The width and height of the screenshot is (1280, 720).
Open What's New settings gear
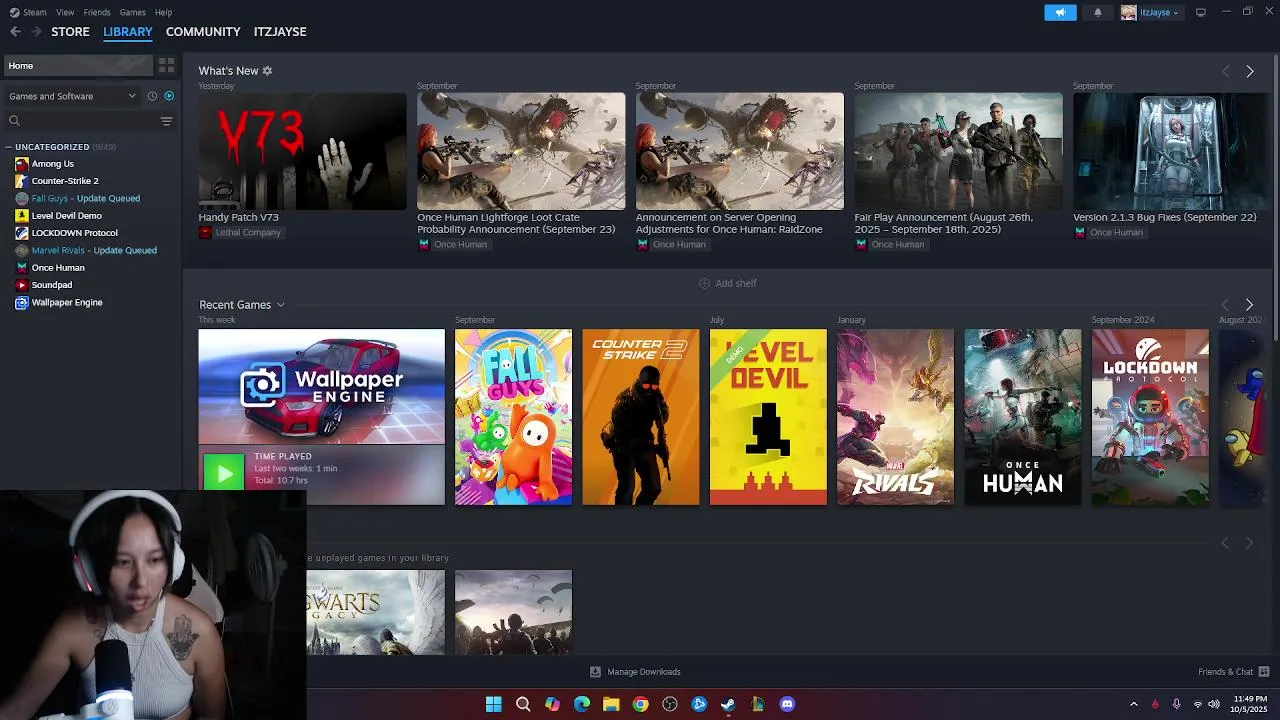[x=267, y=71]
